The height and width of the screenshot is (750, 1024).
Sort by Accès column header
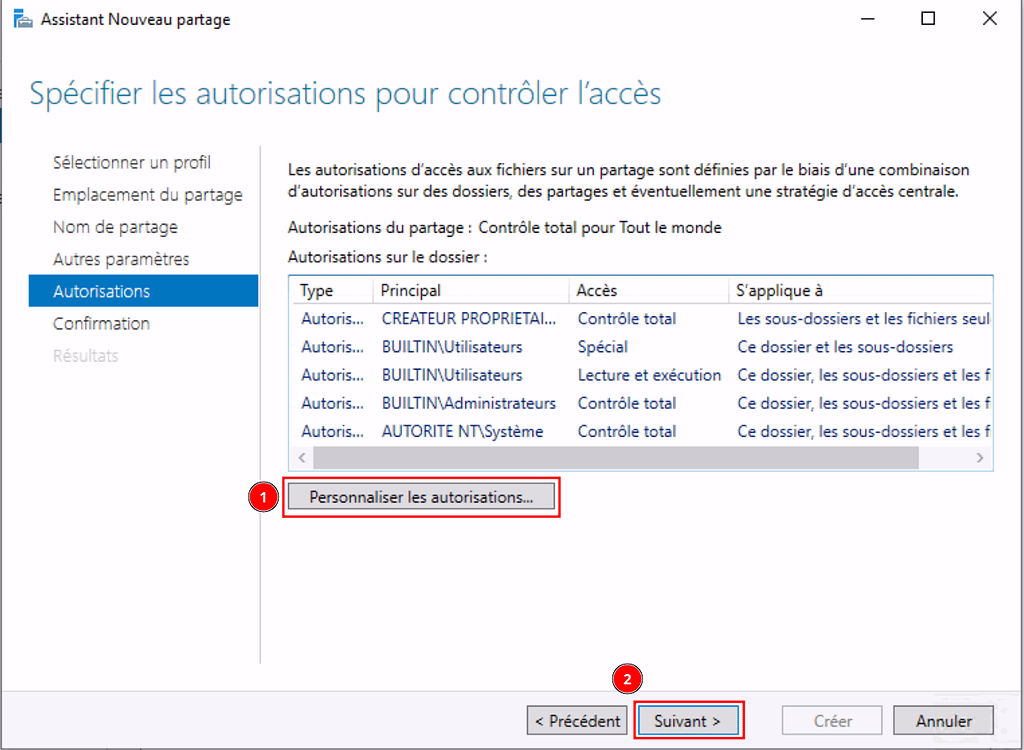tap(597, 290)
